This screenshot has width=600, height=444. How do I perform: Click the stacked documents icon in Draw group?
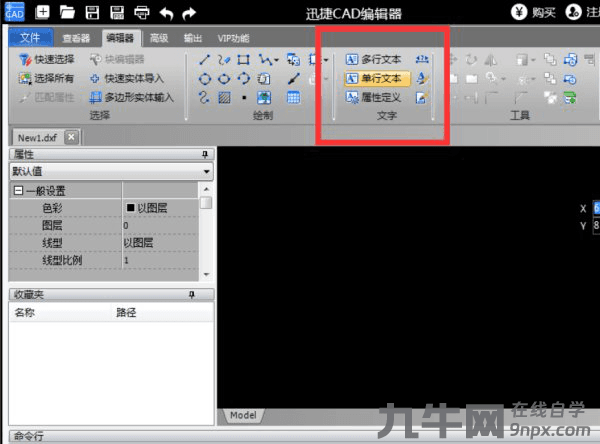(x=264, y=79)
